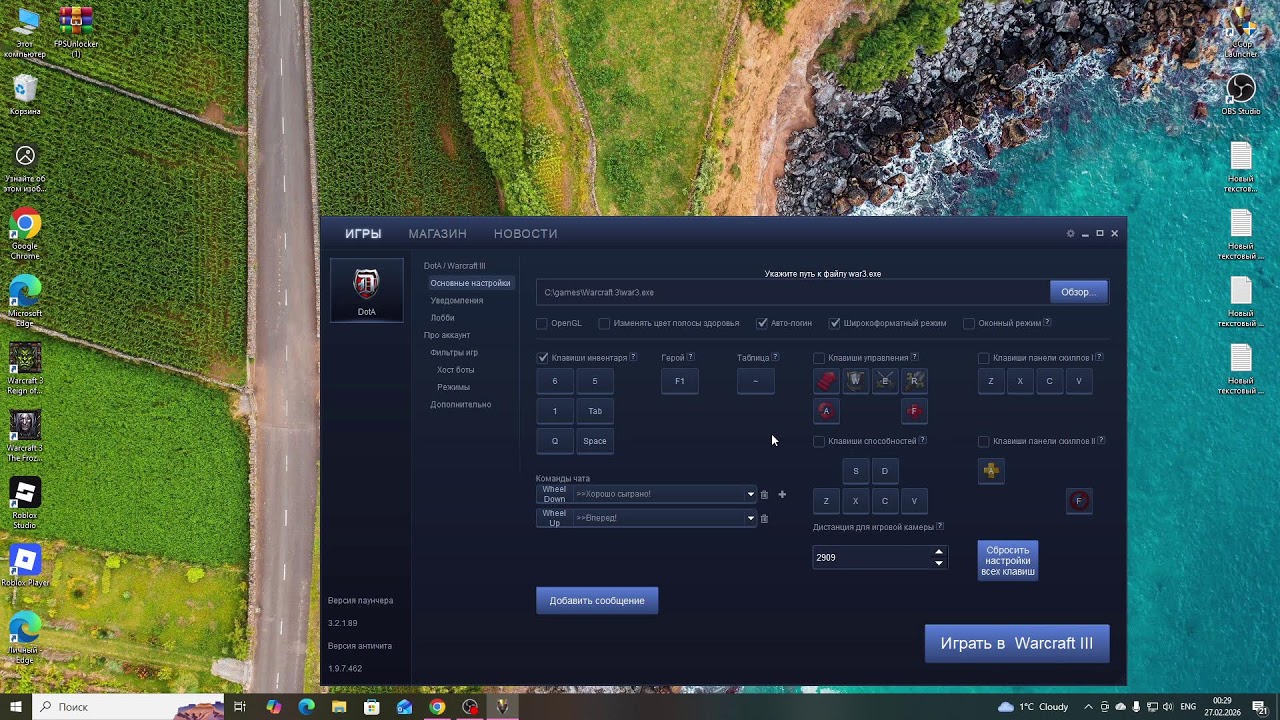
Task: Rebind the R control key icon
Action: pos(914,381)
